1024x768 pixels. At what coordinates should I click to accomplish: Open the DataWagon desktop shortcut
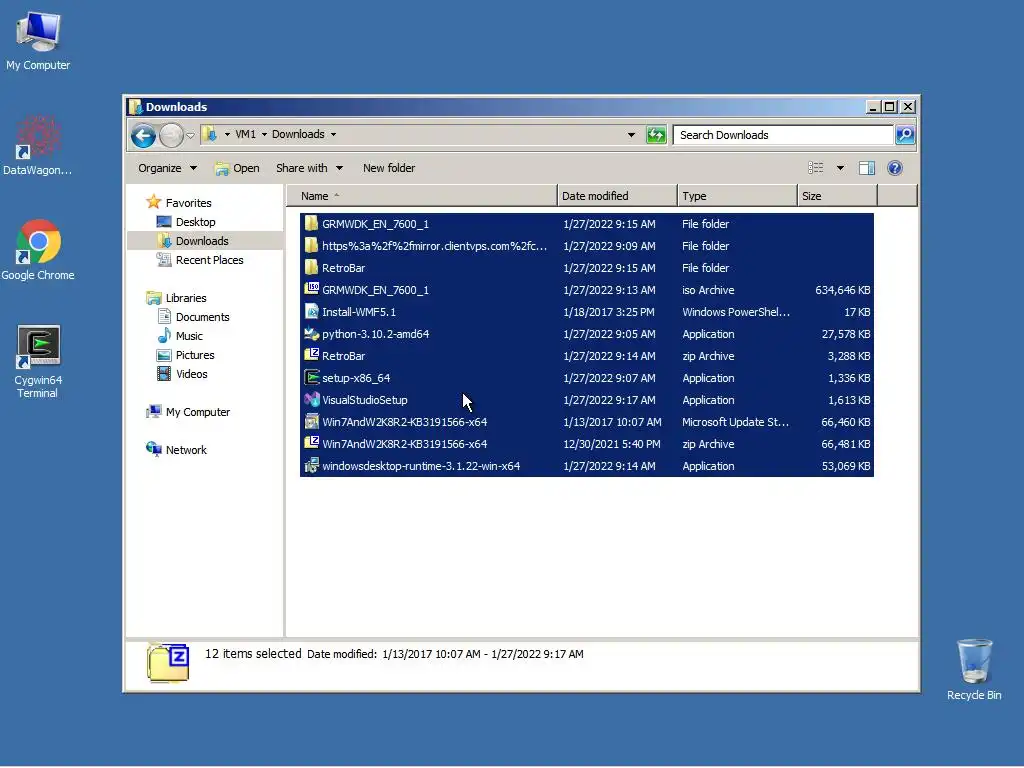[x=38, y=145]
